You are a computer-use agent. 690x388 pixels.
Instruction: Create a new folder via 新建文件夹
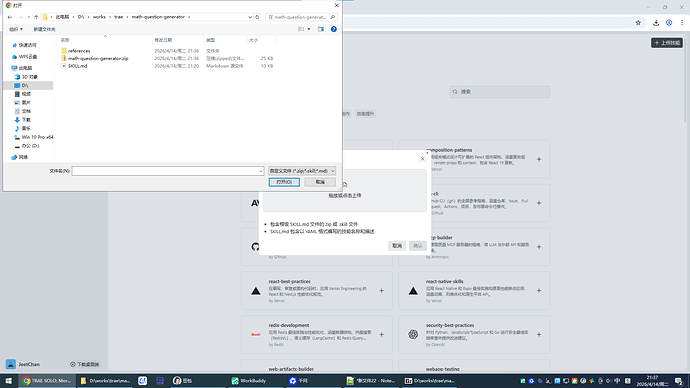[x=44, y=29]
